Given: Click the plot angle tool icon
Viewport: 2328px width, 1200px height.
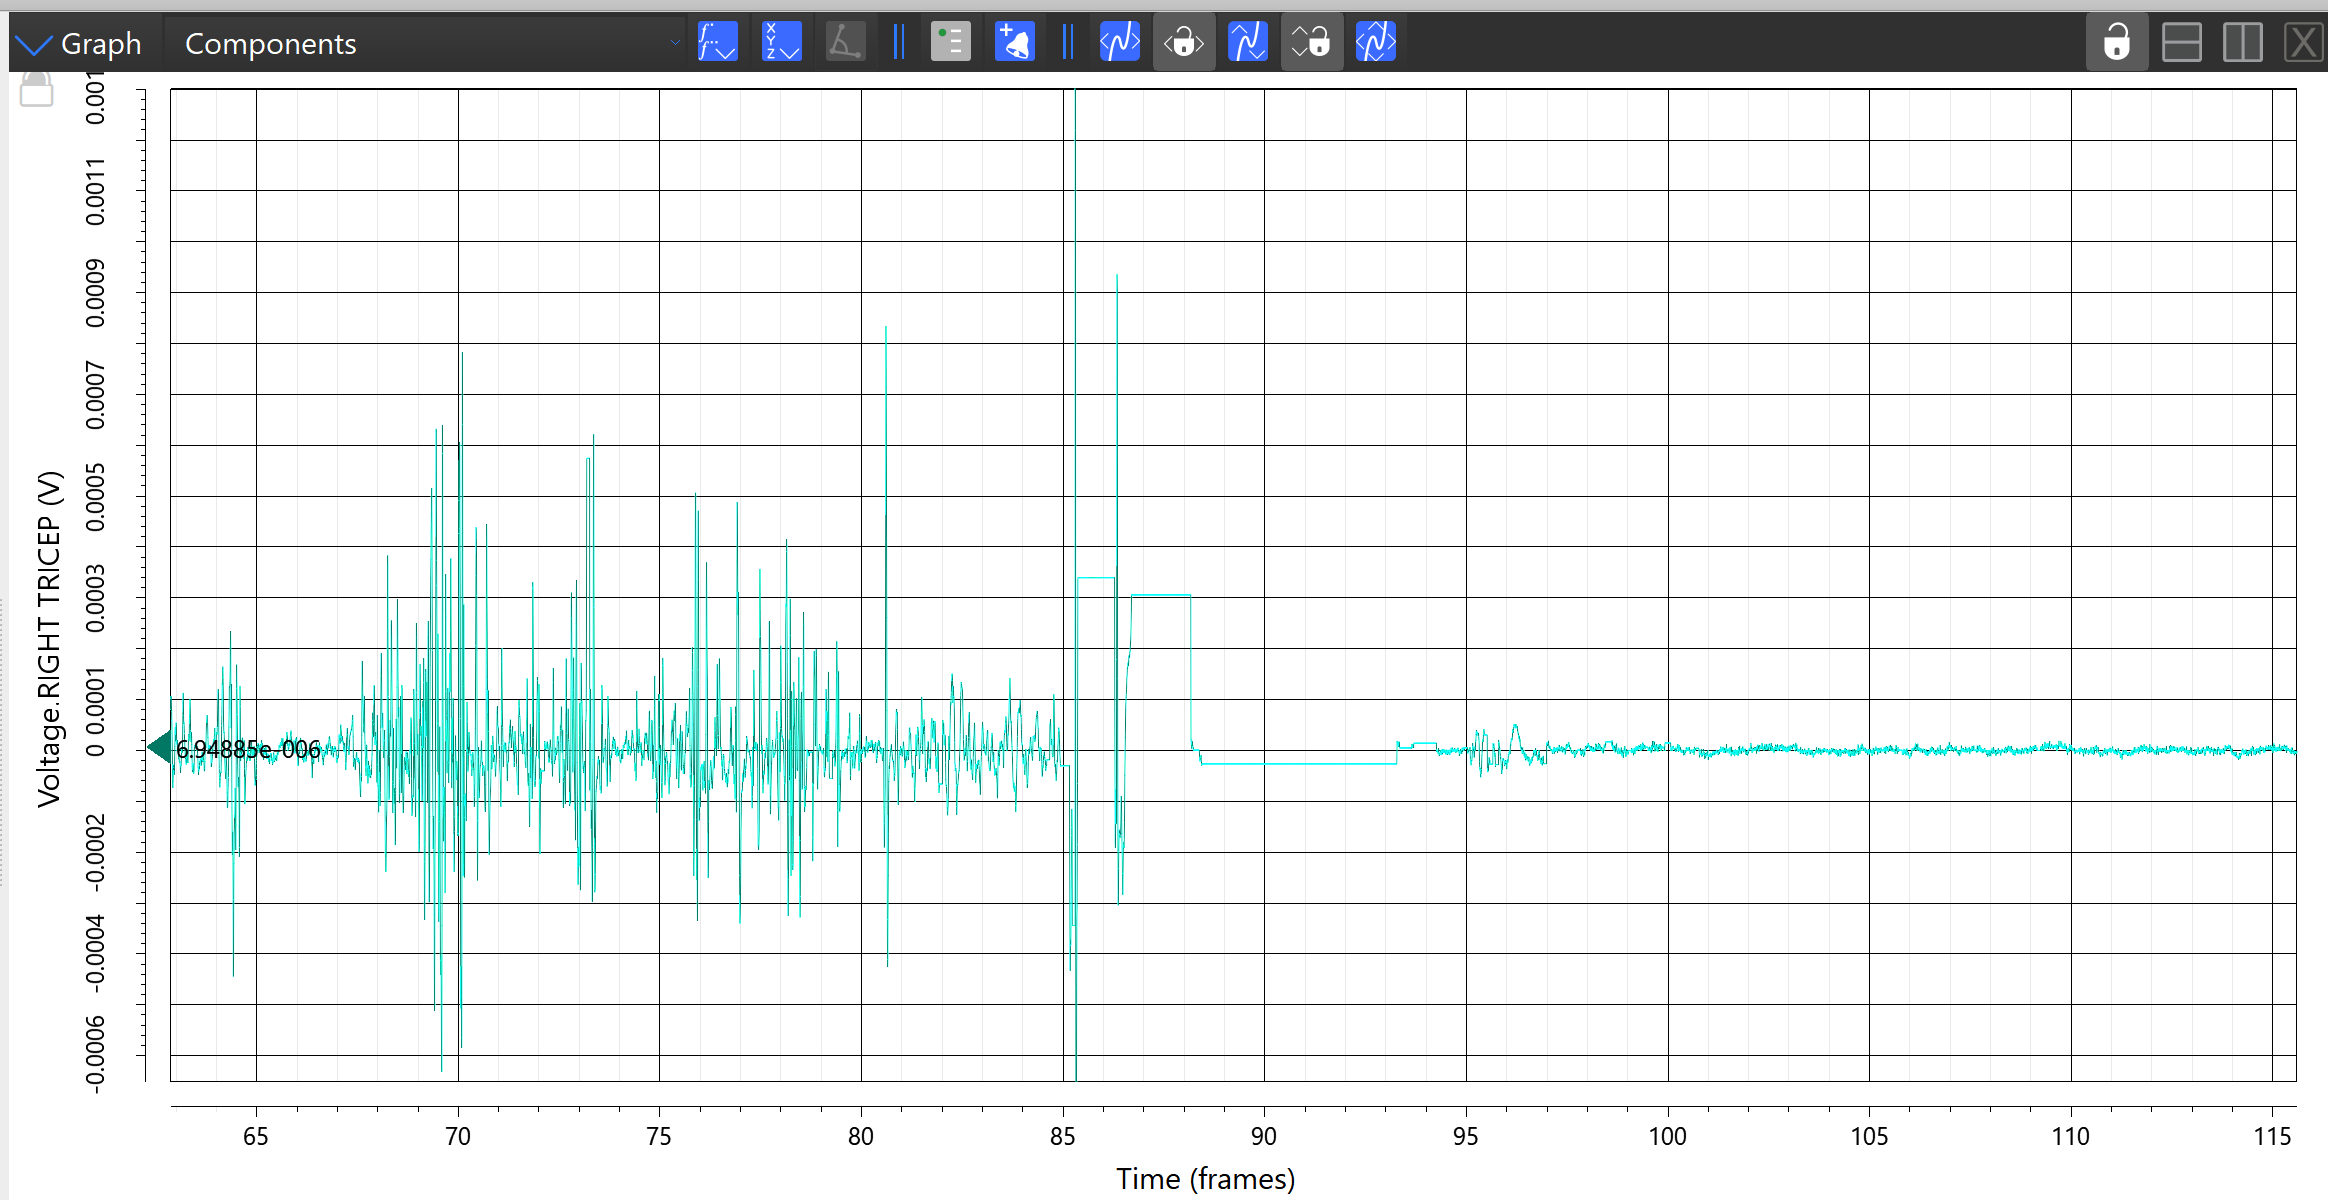Looking at the screenshot, I should (x=845, y=42).
